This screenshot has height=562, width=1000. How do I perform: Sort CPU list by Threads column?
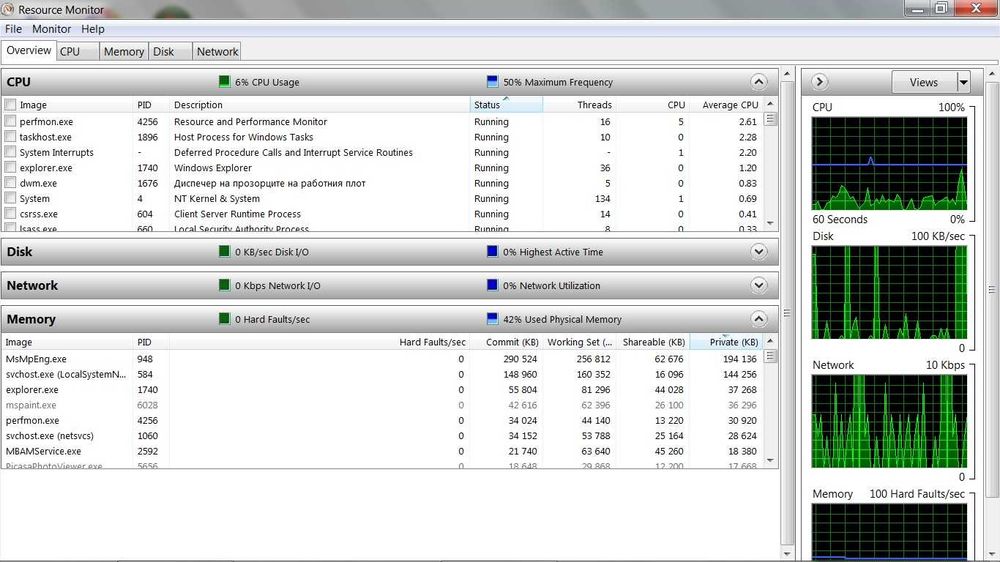pos(580,105)
